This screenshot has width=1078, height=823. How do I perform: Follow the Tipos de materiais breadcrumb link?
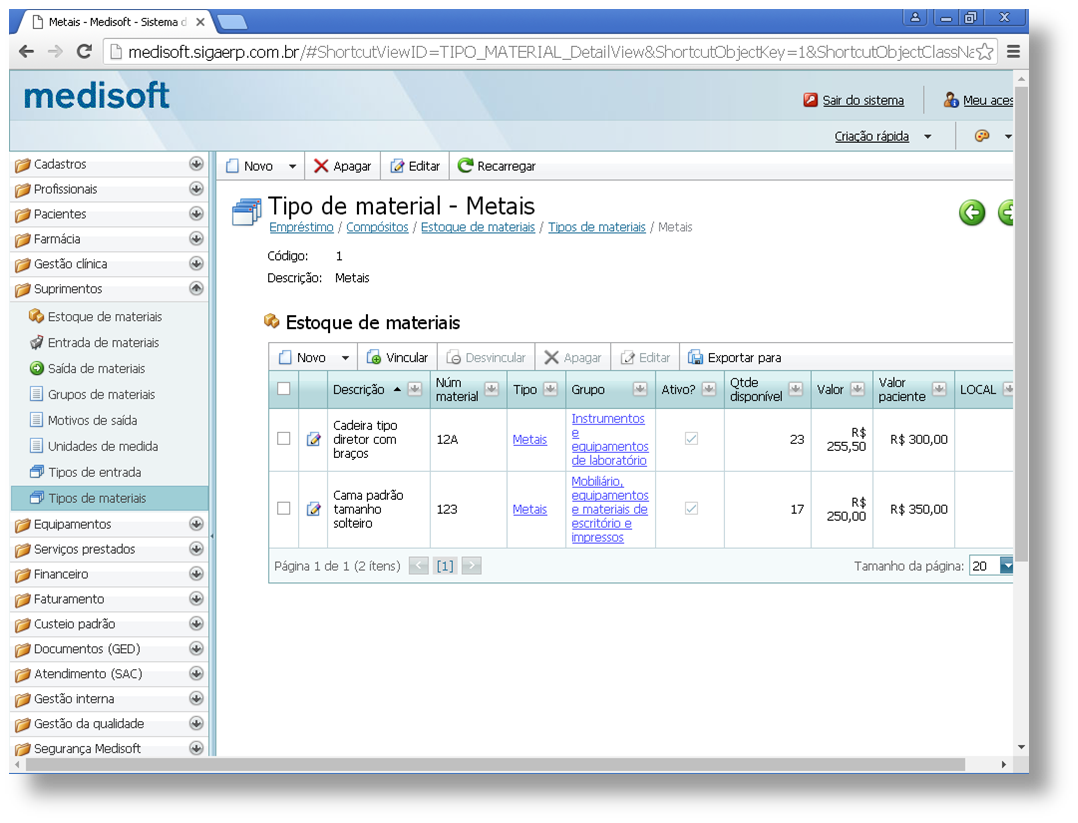click(x=597, y=227)
